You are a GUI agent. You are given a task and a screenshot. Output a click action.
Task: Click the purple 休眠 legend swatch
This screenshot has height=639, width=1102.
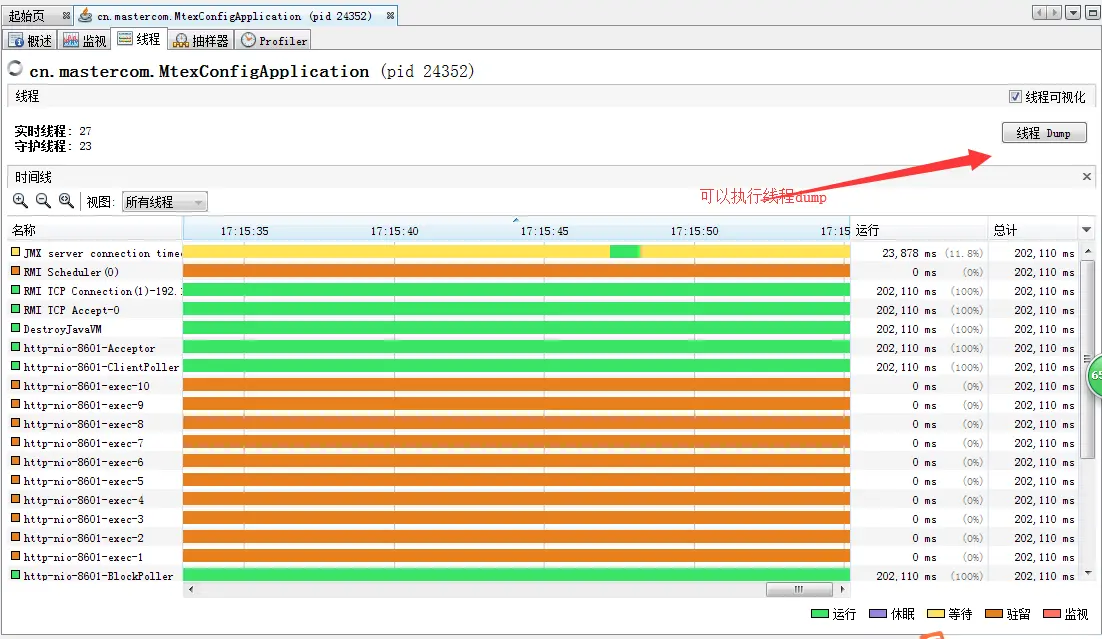click(x=878, y=614)
